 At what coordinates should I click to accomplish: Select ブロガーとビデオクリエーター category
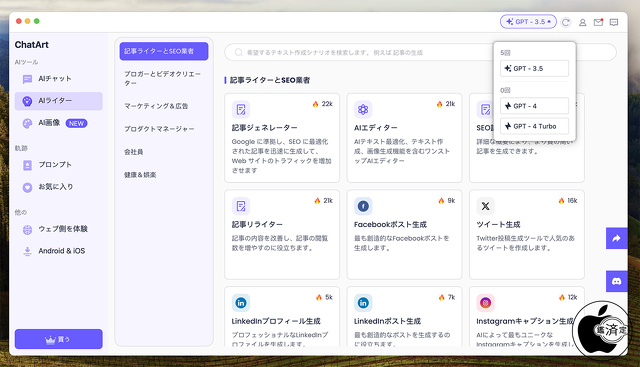(x=164, y=78)
